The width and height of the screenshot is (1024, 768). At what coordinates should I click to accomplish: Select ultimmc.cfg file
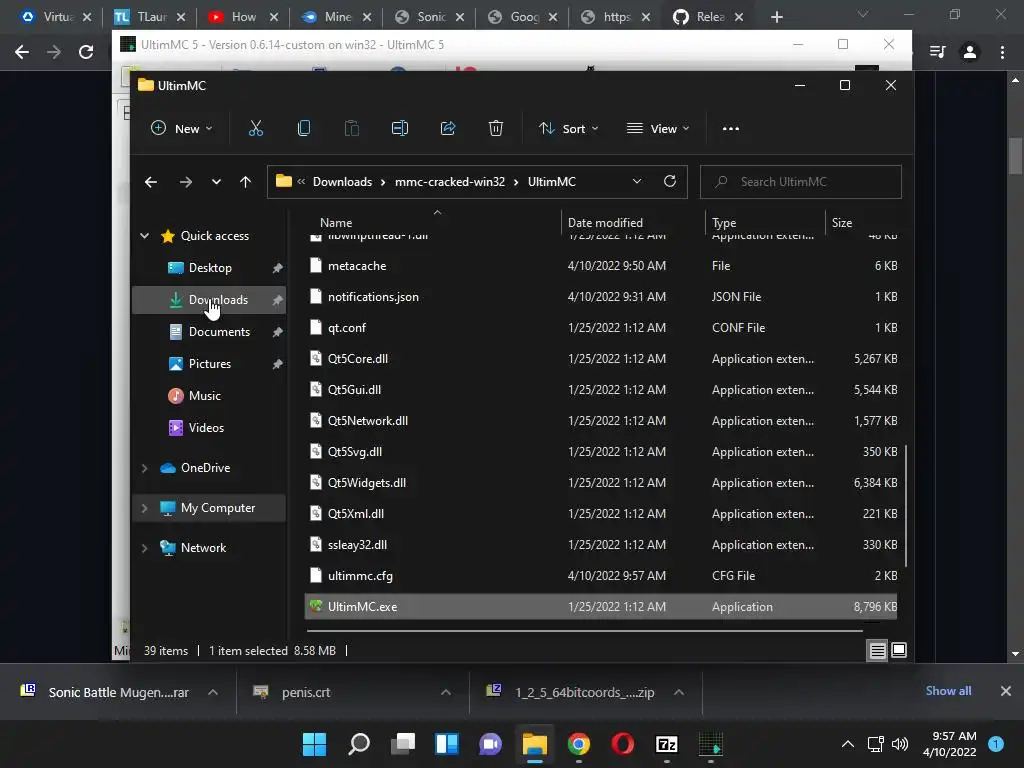coord(360,576)
